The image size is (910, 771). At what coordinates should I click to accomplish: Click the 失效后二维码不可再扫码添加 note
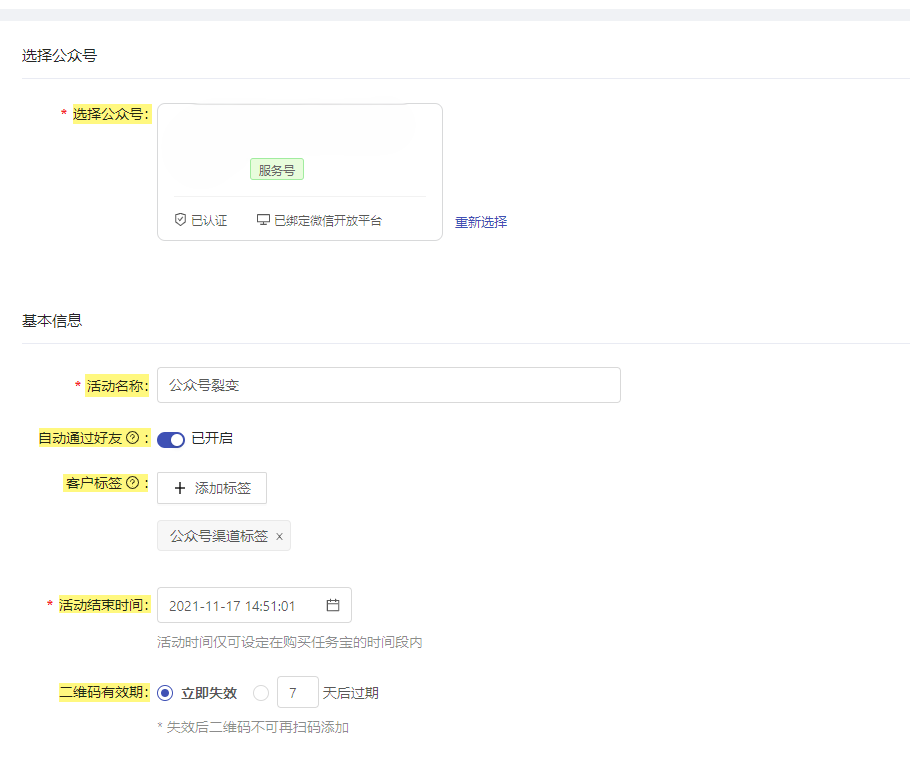(x=253, y=727)
